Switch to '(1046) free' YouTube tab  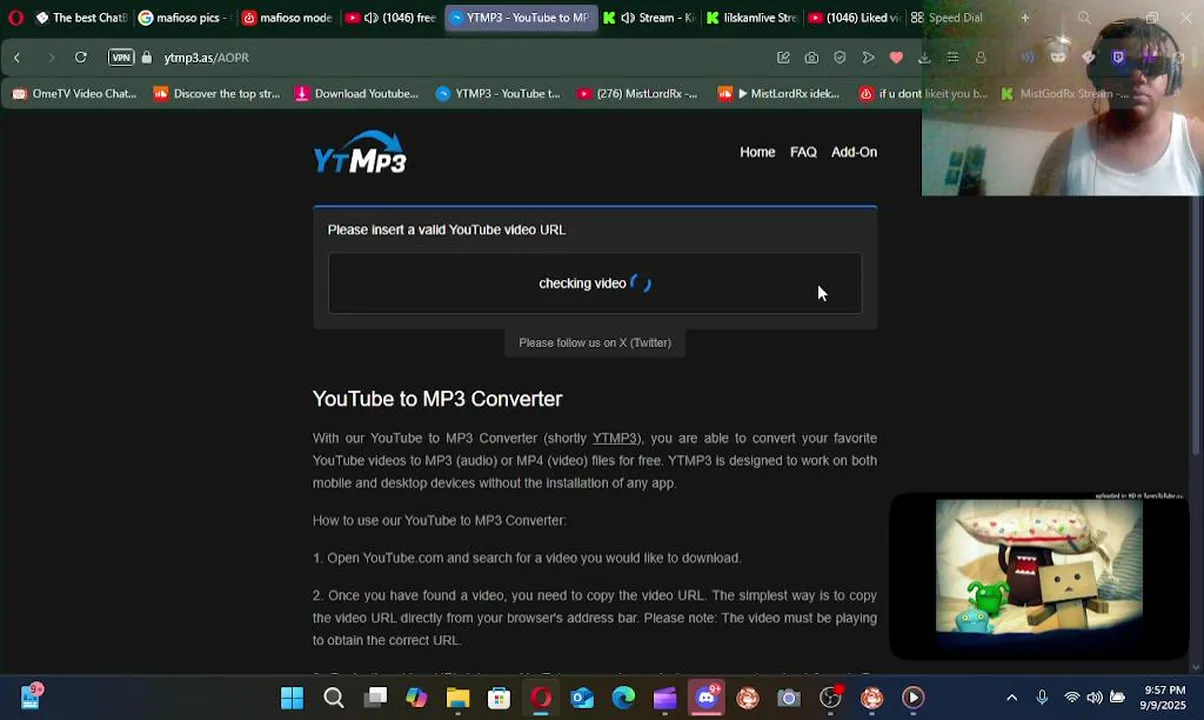point(391,18)
